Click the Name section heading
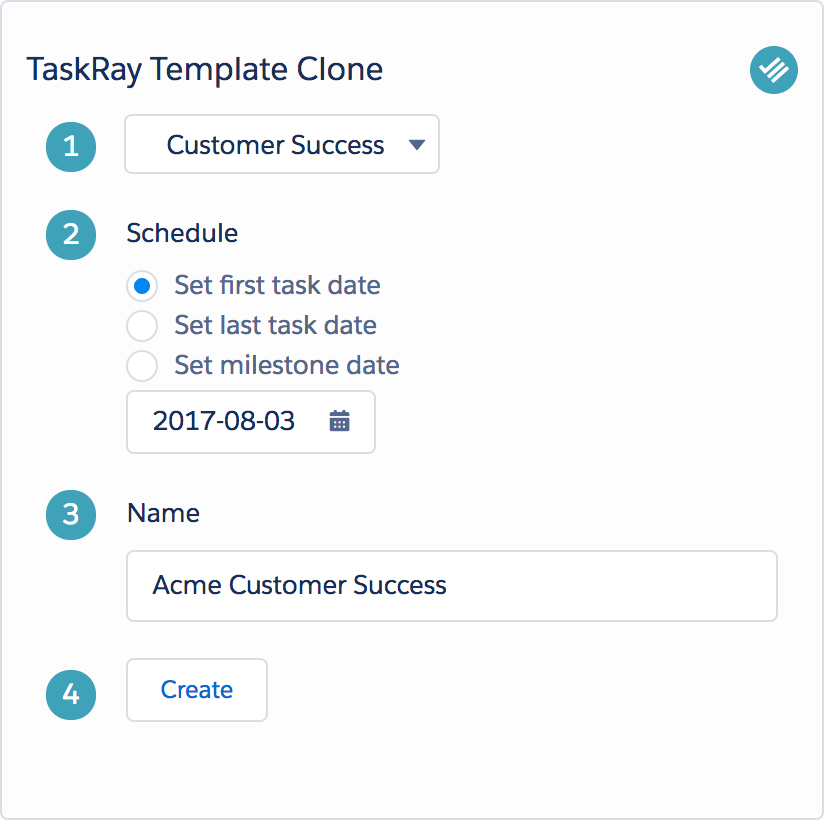 (x=163, y=512)
